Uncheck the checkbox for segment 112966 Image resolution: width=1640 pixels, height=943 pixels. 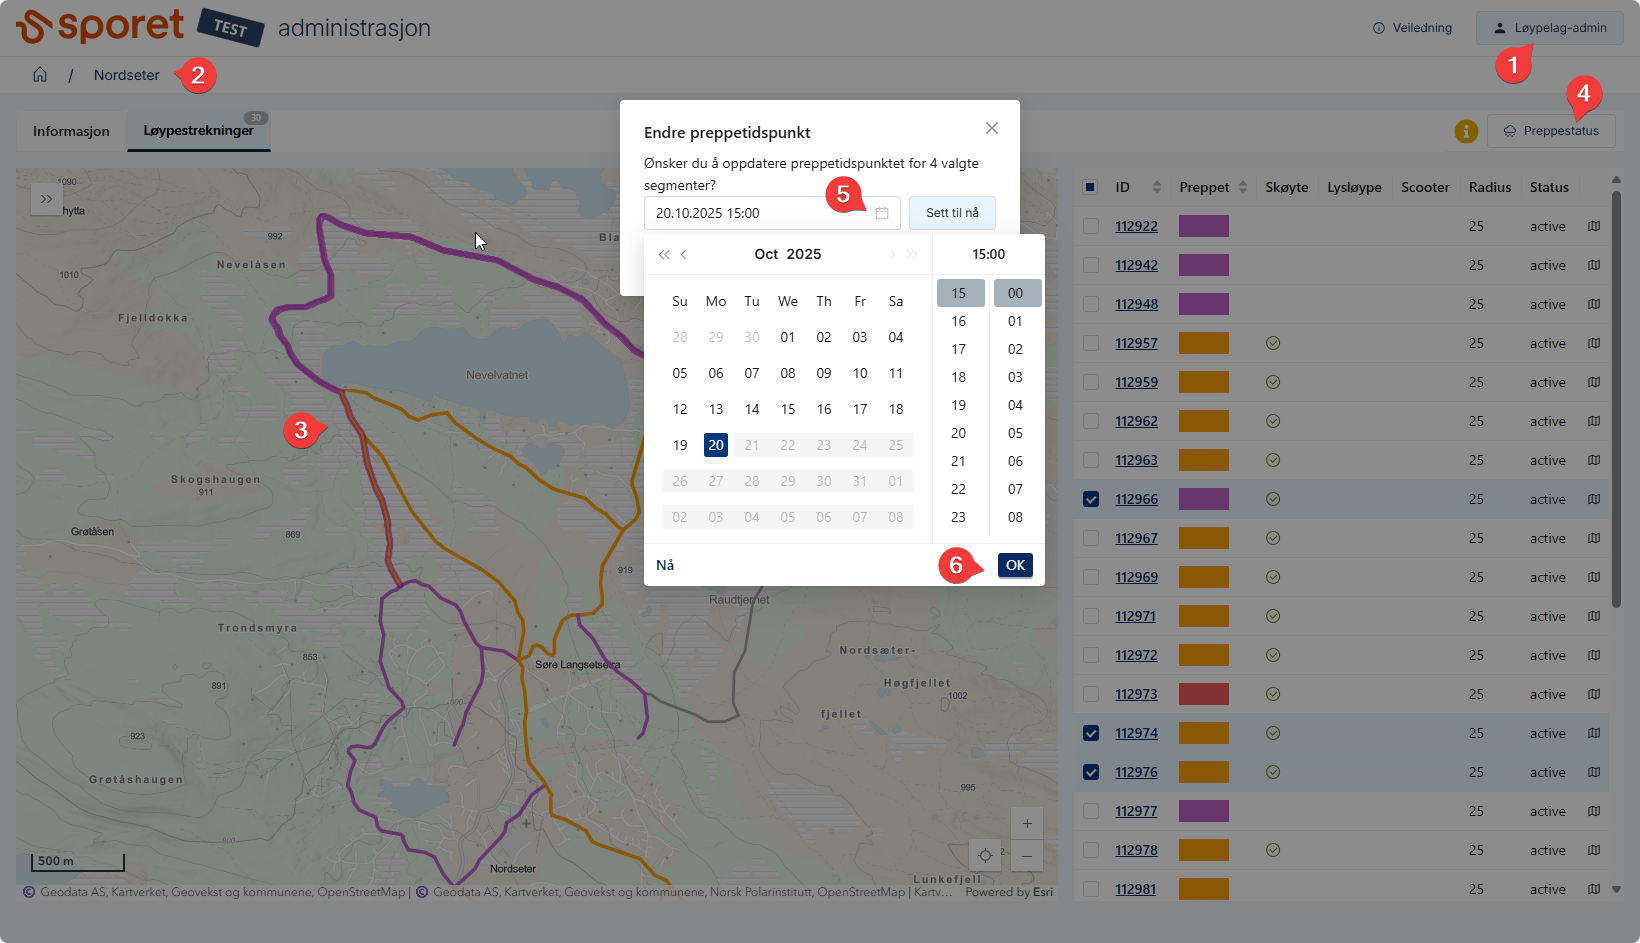[x=1091, y=499]
